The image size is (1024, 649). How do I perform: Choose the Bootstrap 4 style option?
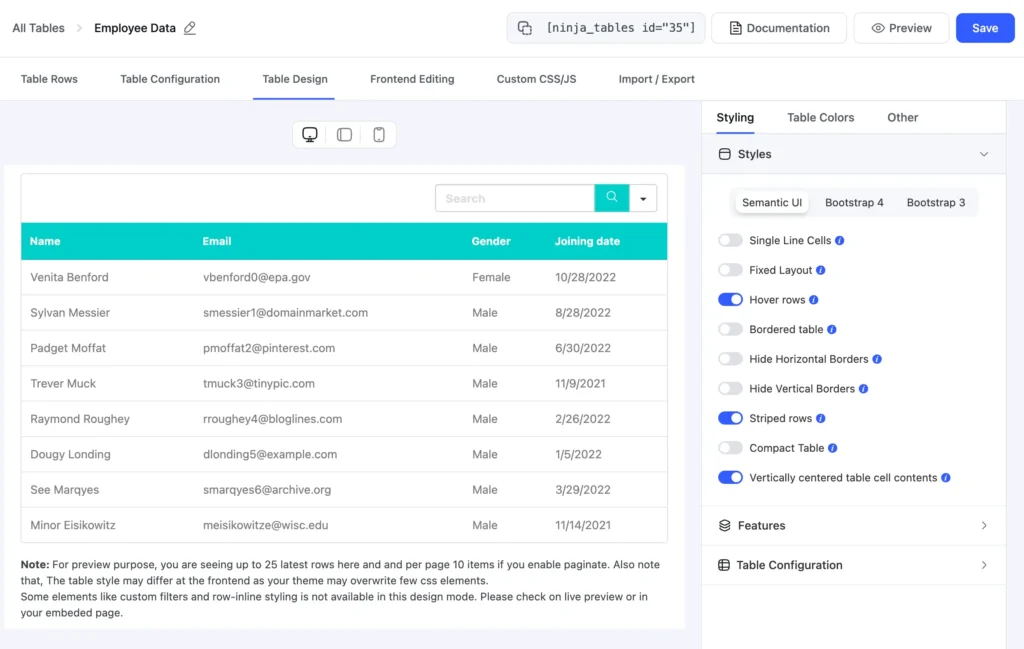point(854,202)
